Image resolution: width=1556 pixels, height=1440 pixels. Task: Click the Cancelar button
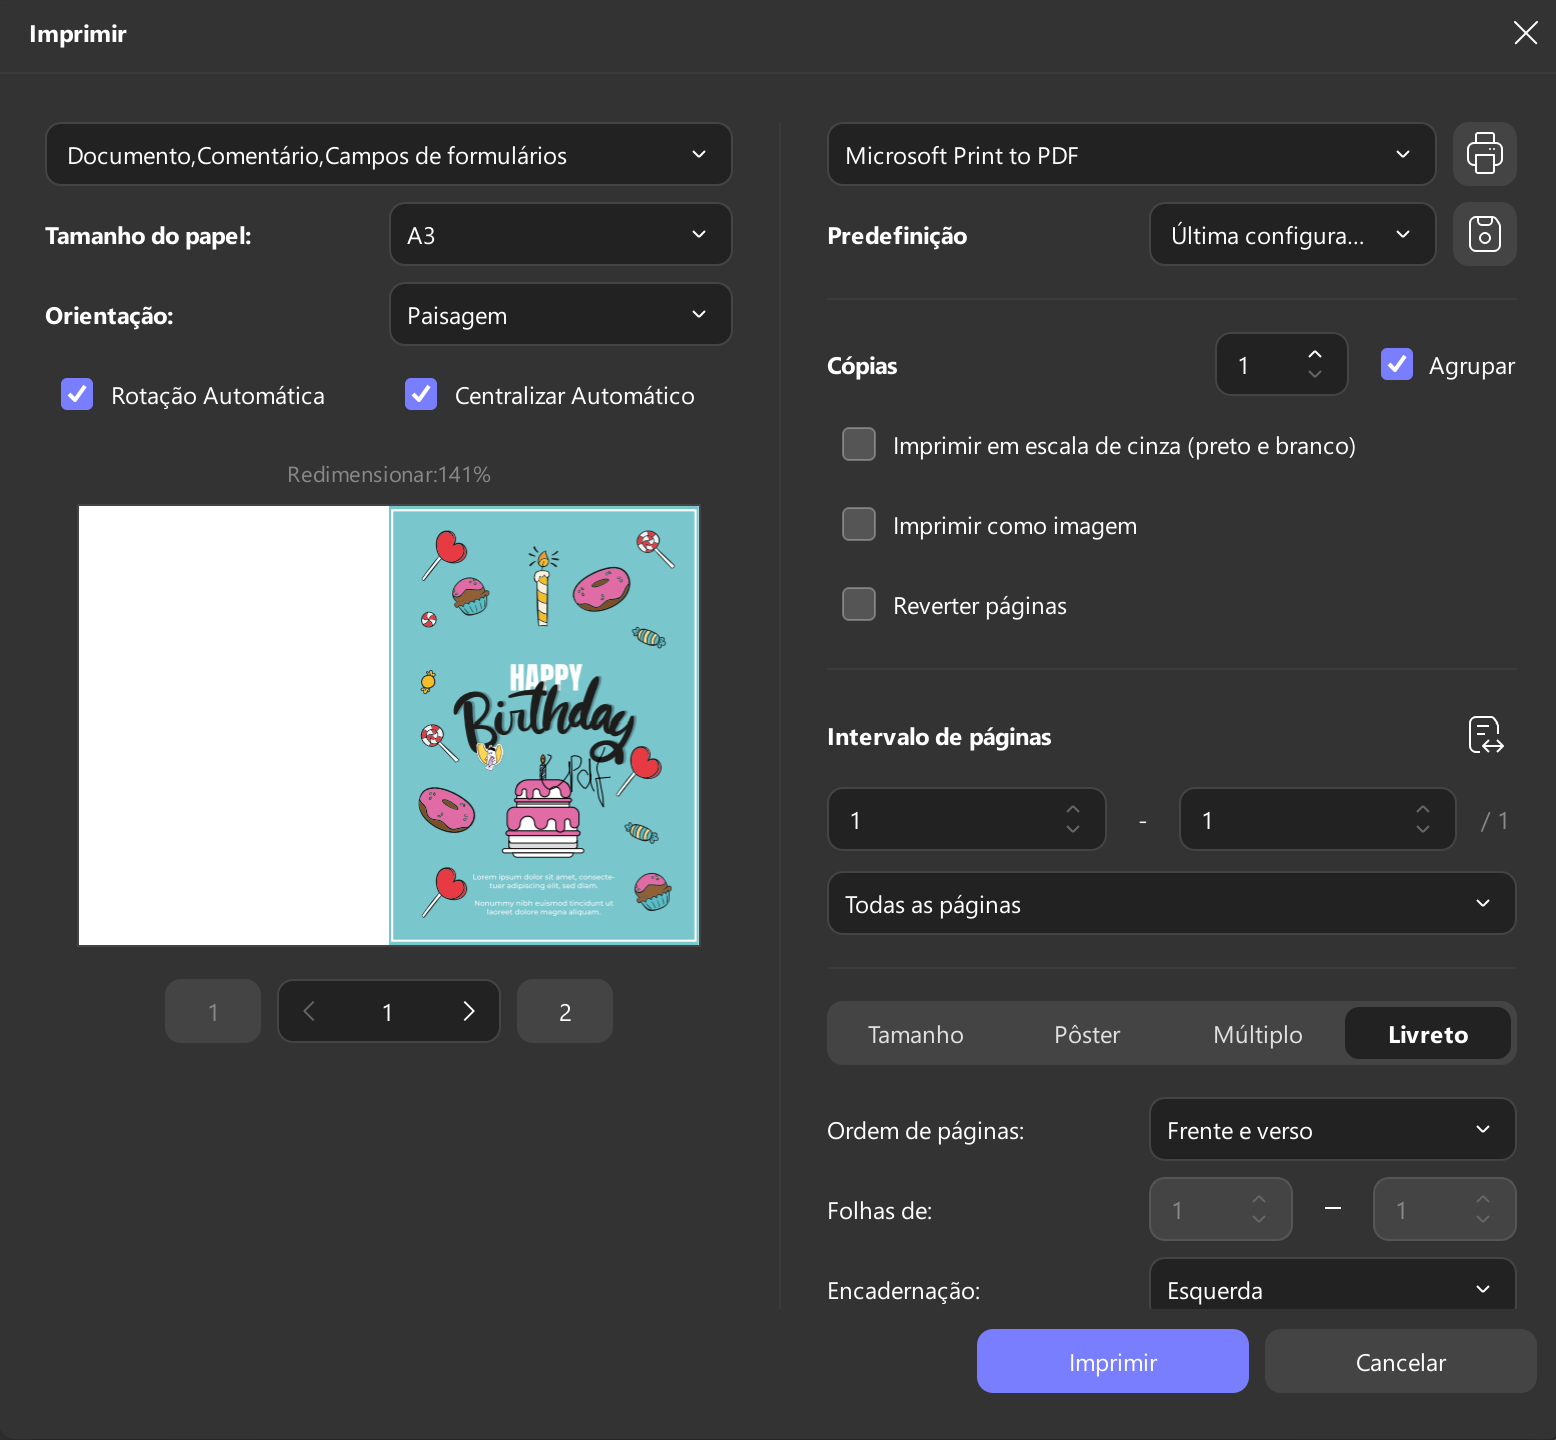[x=1401, y=1361]
